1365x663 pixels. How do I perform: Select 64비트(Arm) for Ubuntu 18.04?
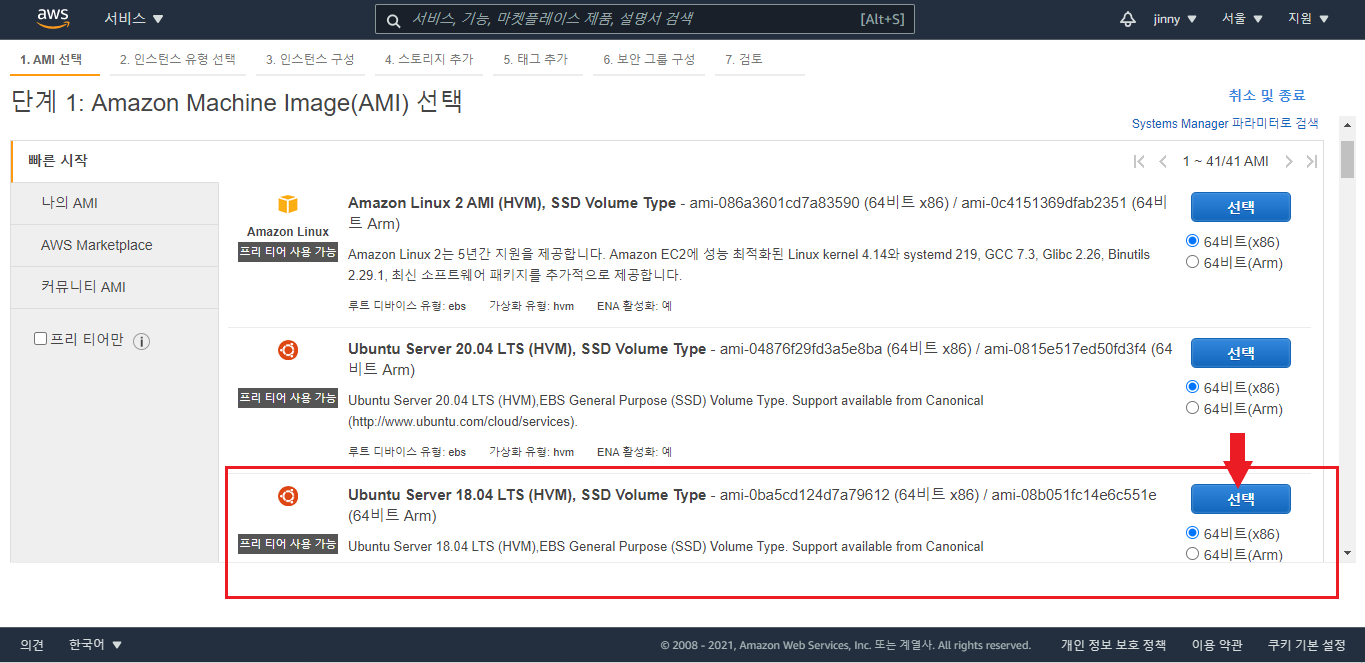1192,554
